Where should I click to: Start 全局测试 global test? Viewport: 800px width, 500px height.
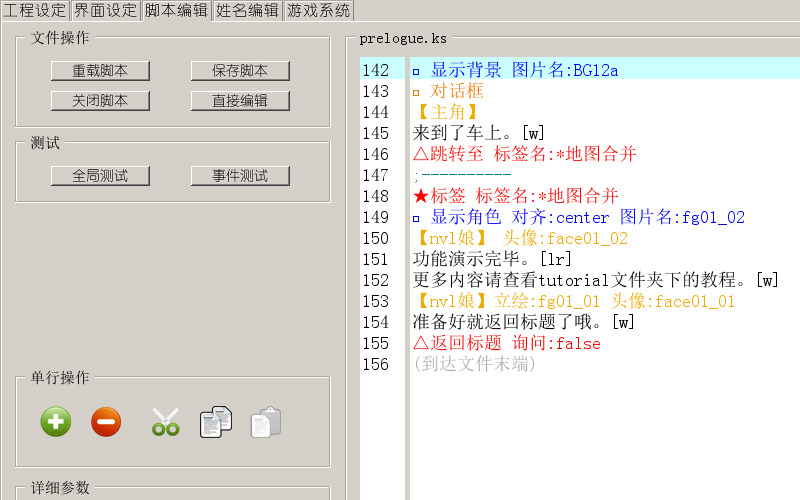100,176
